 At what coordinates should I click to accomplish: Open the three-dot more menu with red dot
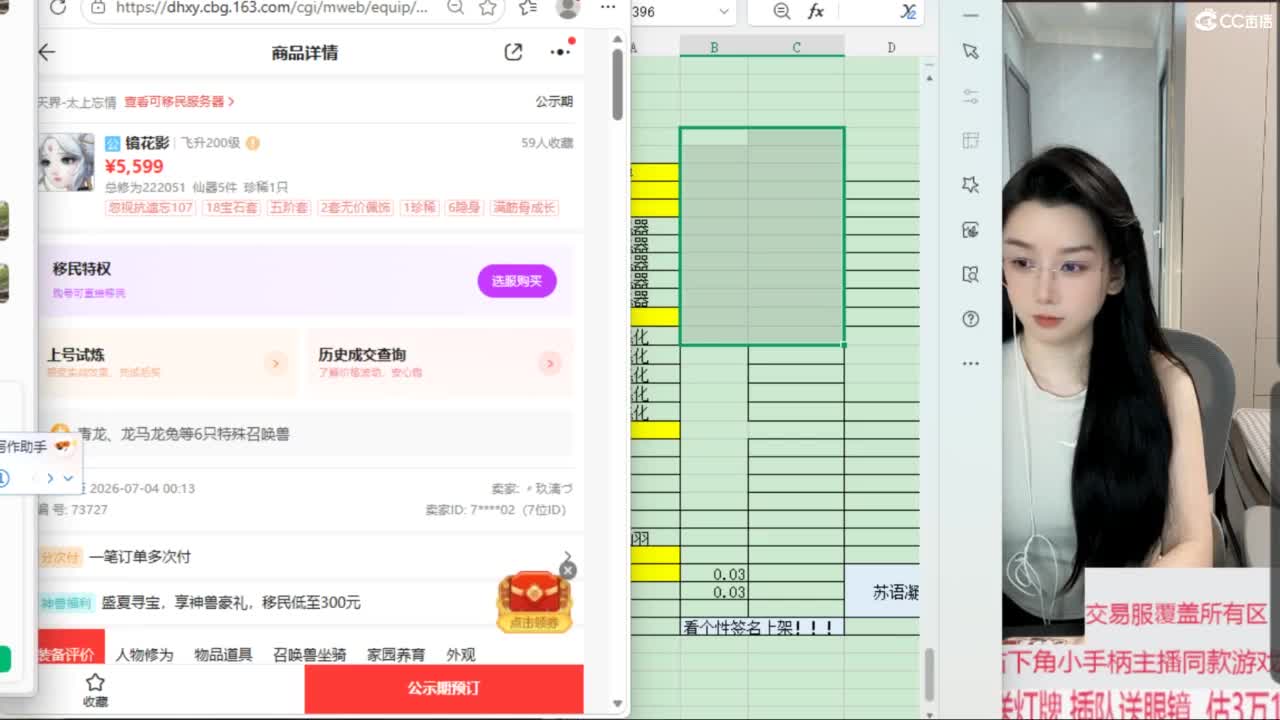point(560,51)
